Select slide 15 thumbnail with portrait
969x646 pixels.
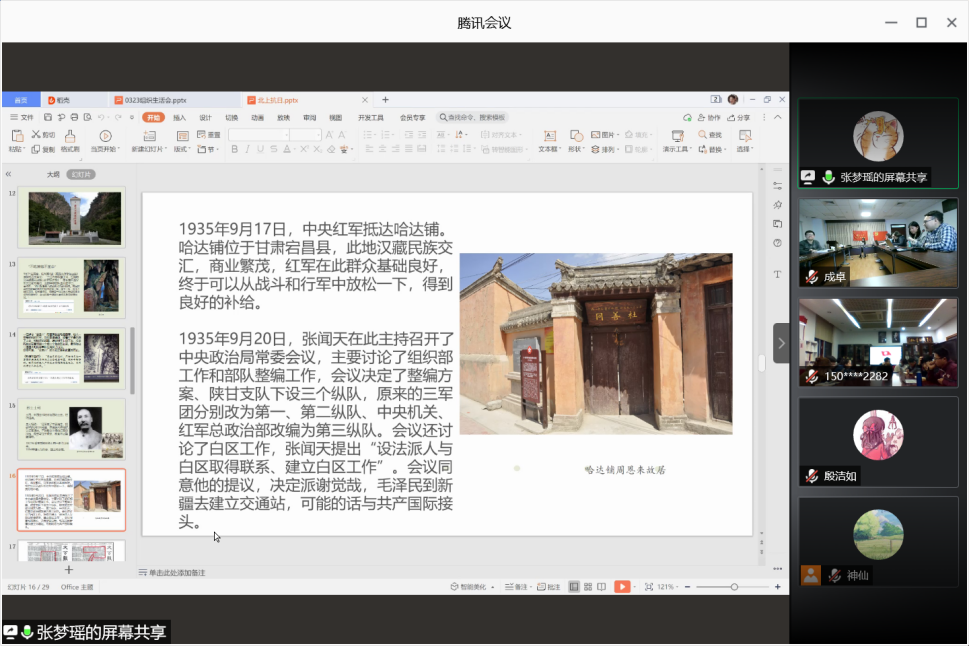coord(72,429)
